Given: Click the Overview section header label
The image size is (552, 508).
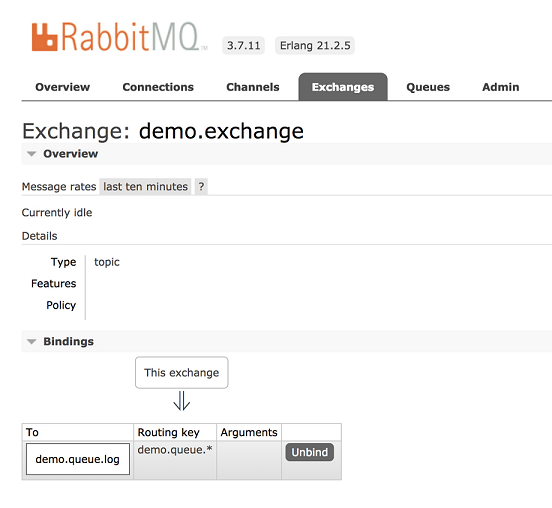Looking at the screenshot, I should point(70,154).
